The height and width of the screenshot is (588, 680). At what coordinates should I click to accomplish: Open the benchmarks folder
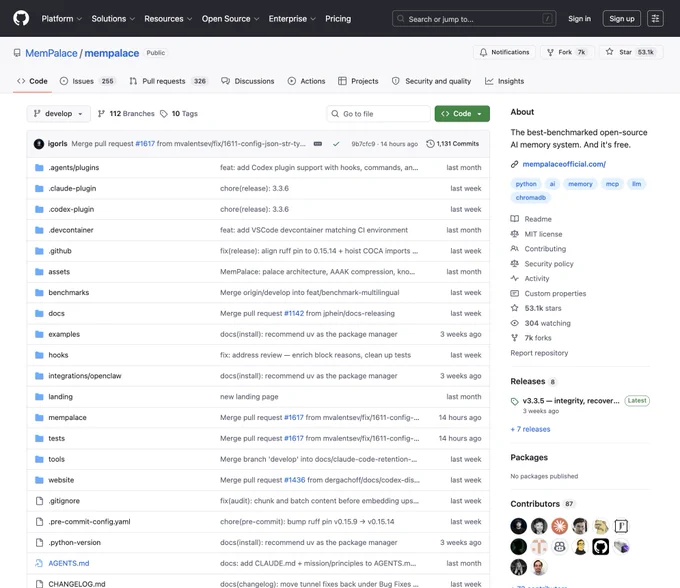point(69,292)
